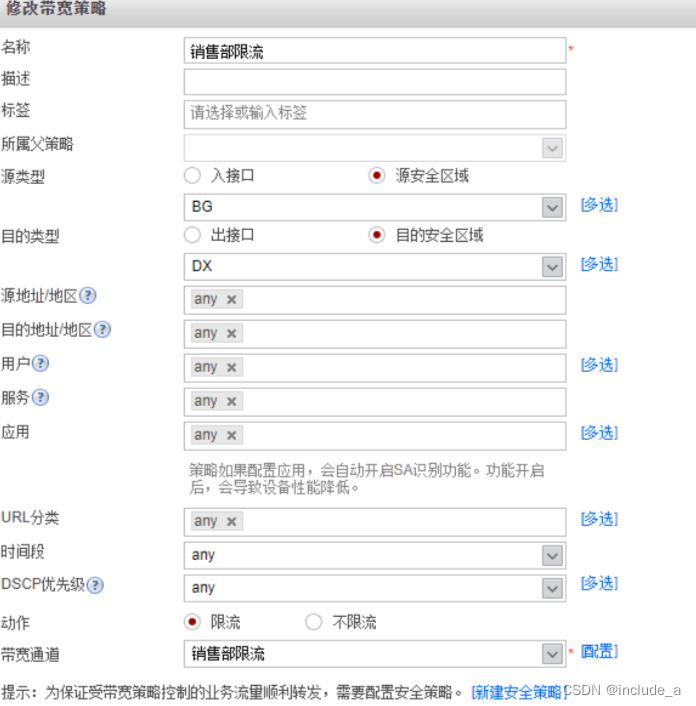696x706 pixels.
Task: Expand the 时间段 dropdown
Action: pyautogui.click(x=552, y=556)
